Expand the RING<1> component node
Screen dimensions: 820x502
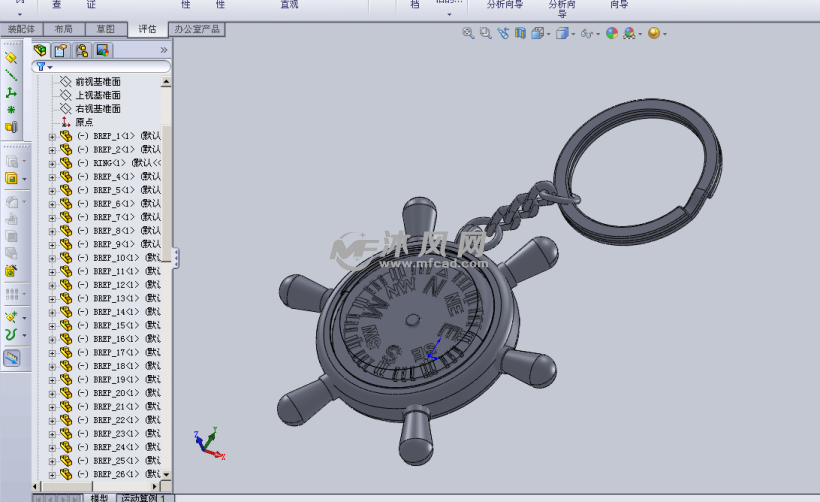[x=52, y=163]
